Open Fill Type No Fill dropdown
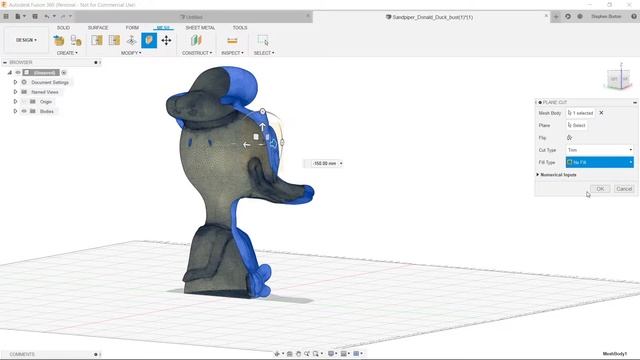The image size is (640, 360). tap(600, 162)
